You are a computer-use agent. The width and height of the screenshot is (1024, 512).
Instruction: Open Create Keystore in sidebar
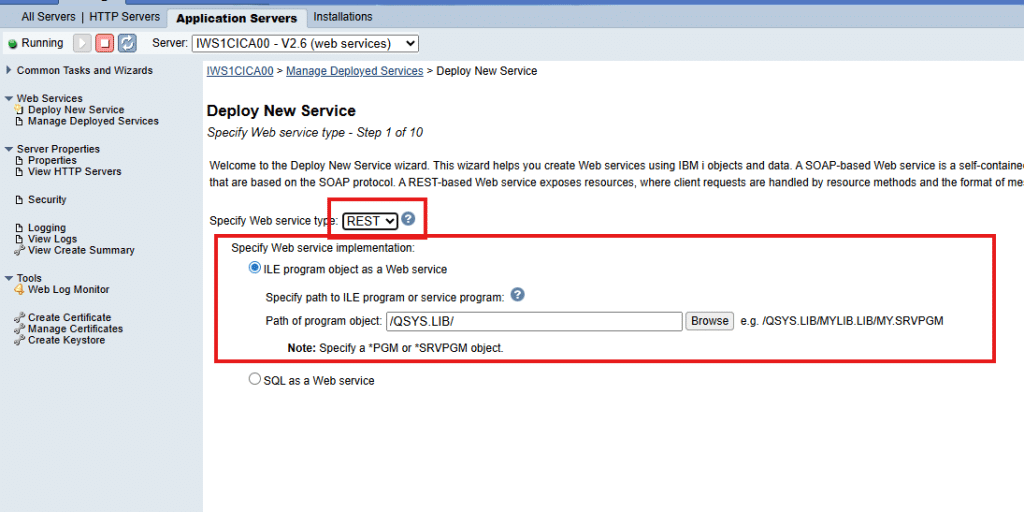pyautogui.click(x=66, y=341)
